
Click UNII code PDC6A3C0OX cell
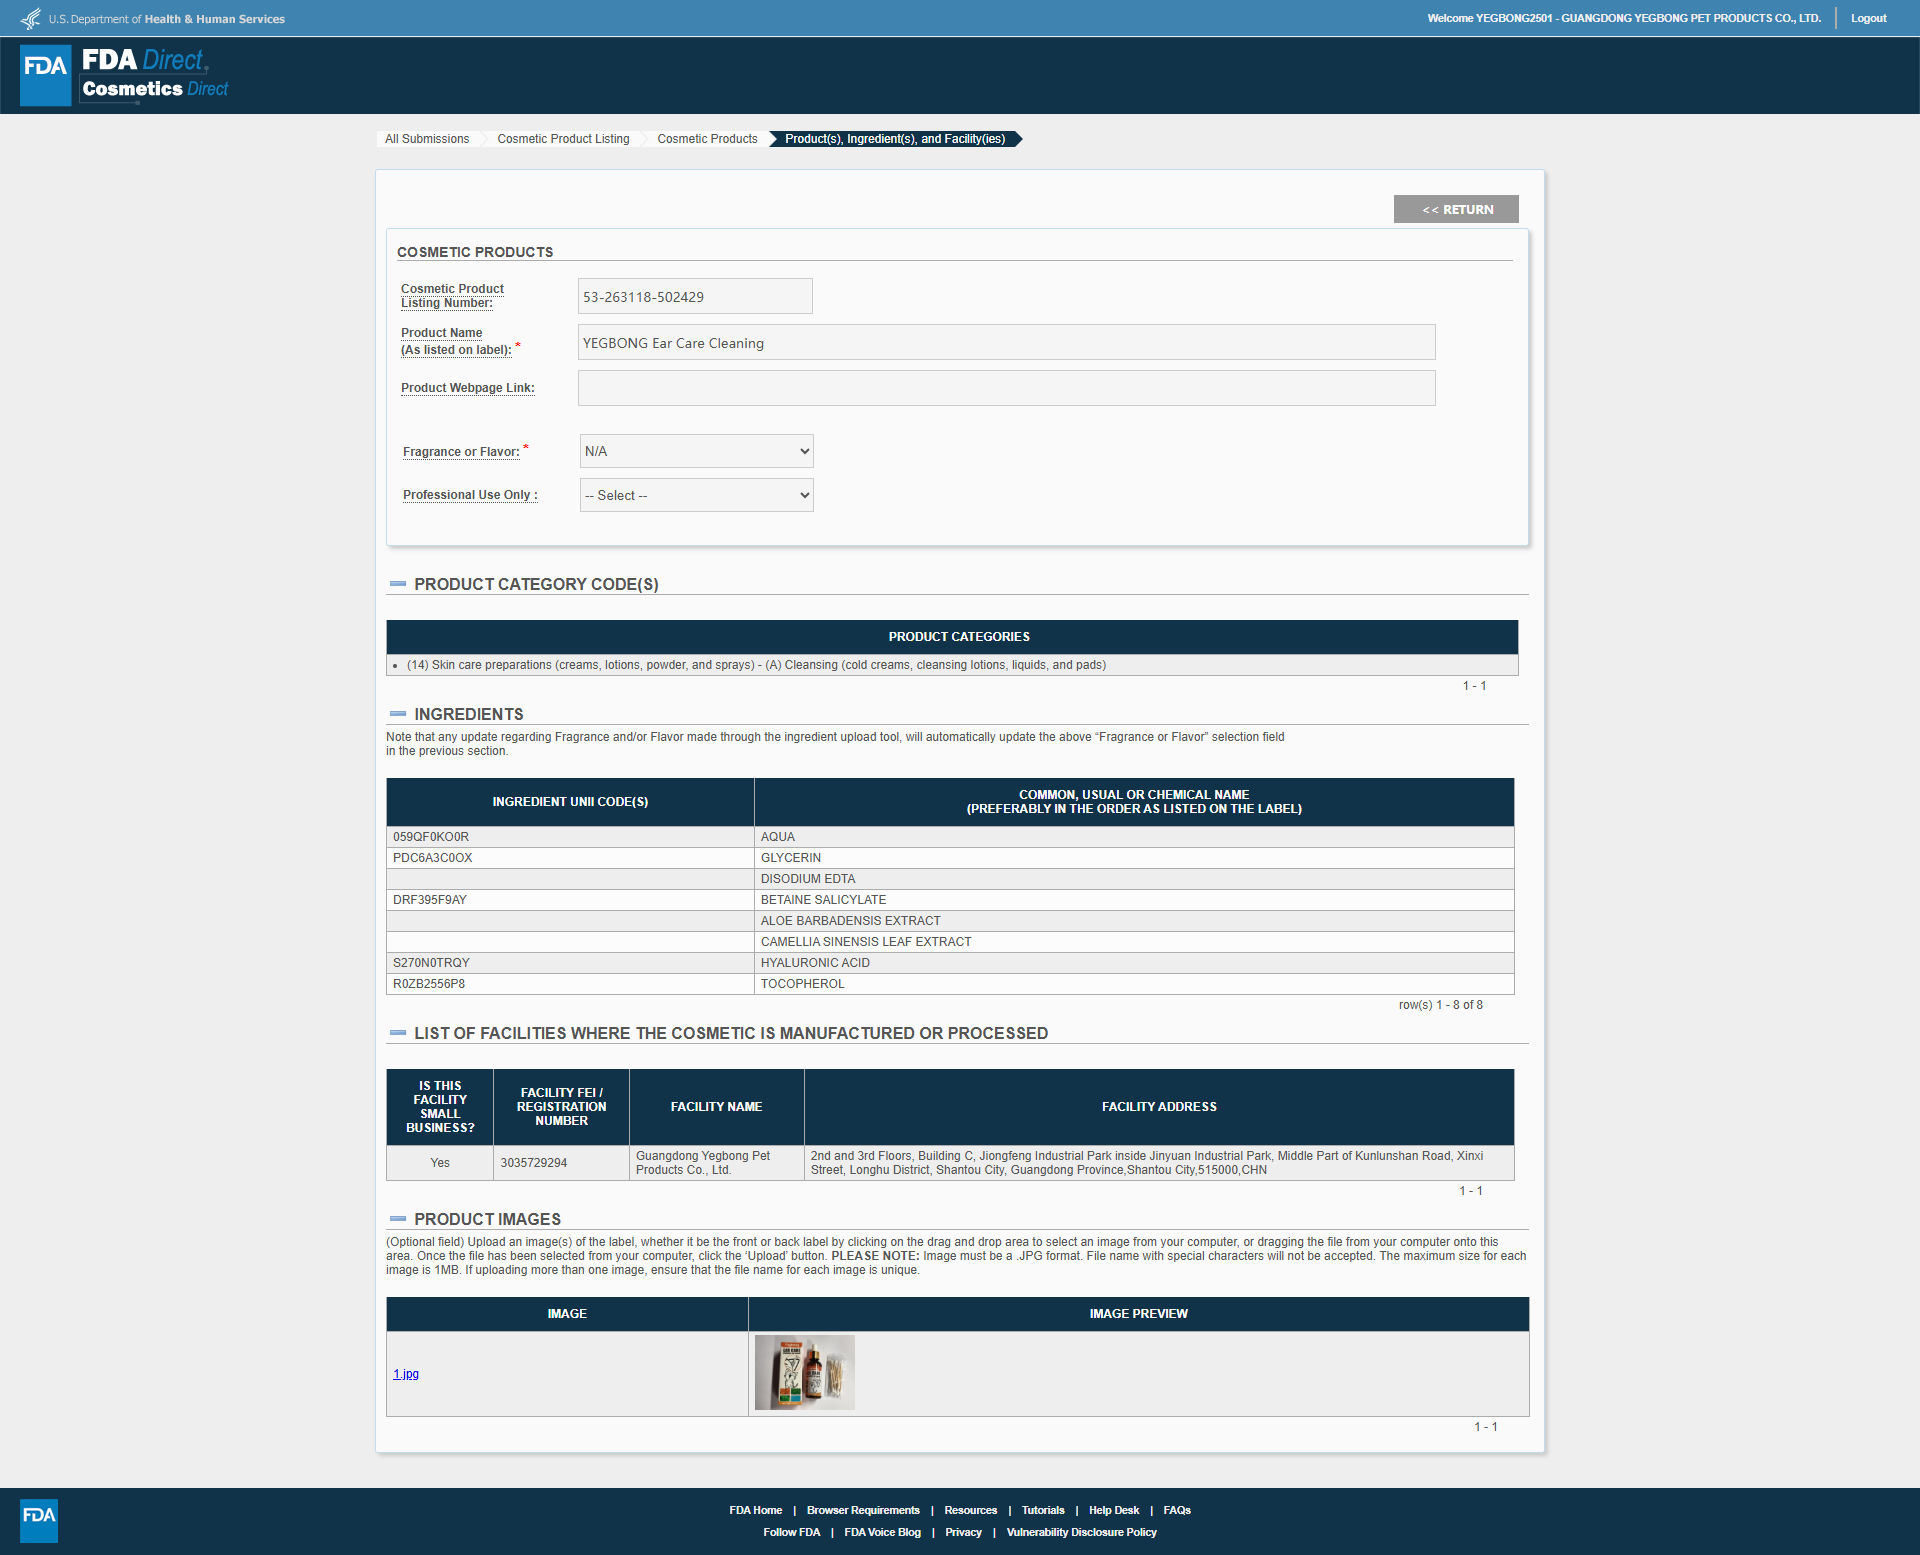[x=570, y=858]
